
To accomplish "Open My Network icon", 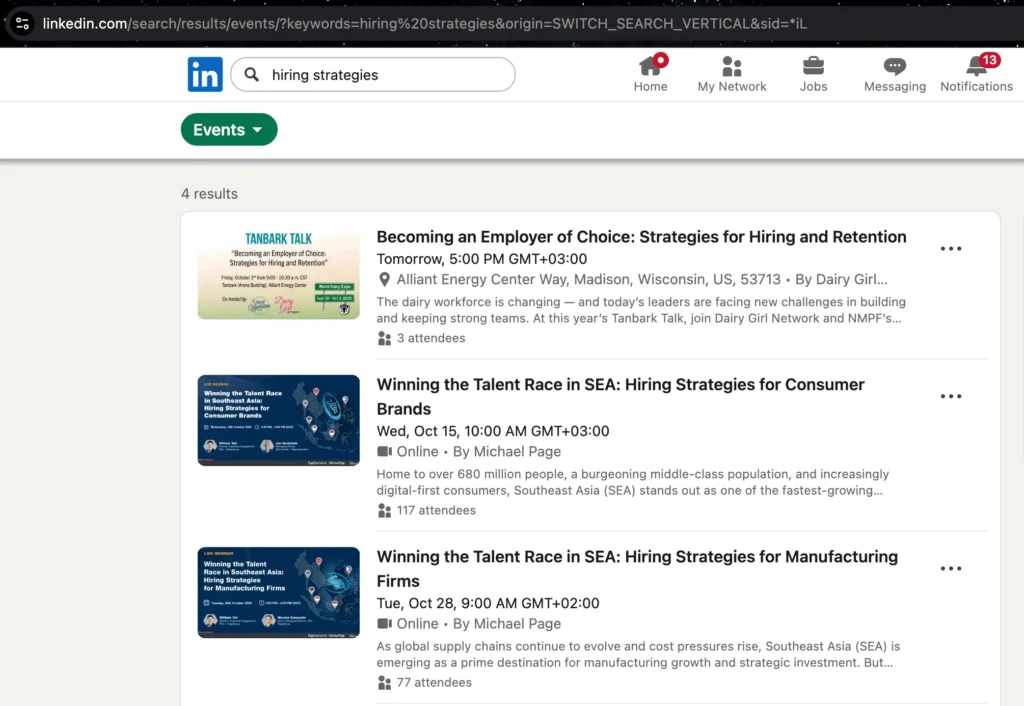I will click(x=732, y=66).
